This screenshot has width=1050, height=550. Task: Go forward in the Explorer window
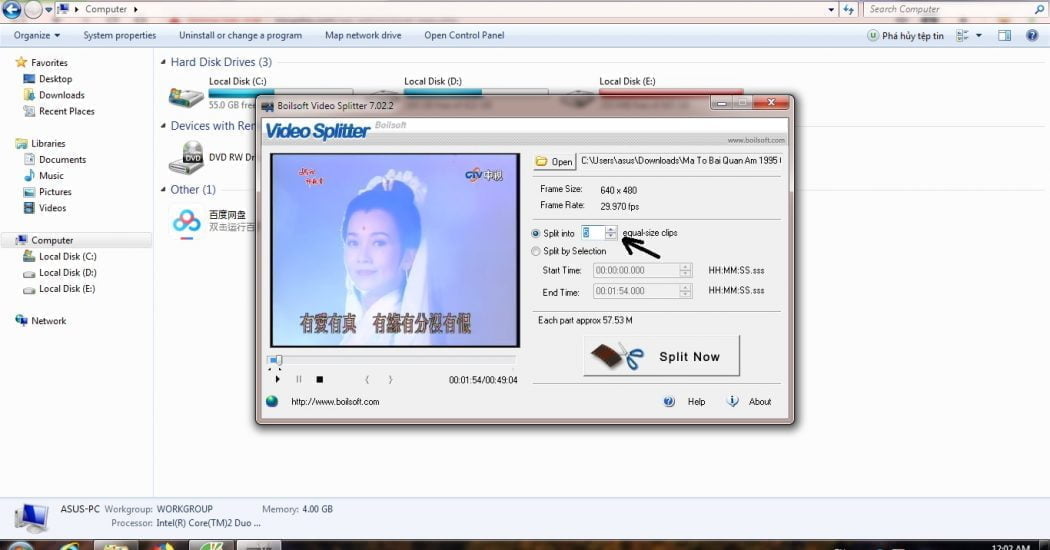click(x=33, y=9)
